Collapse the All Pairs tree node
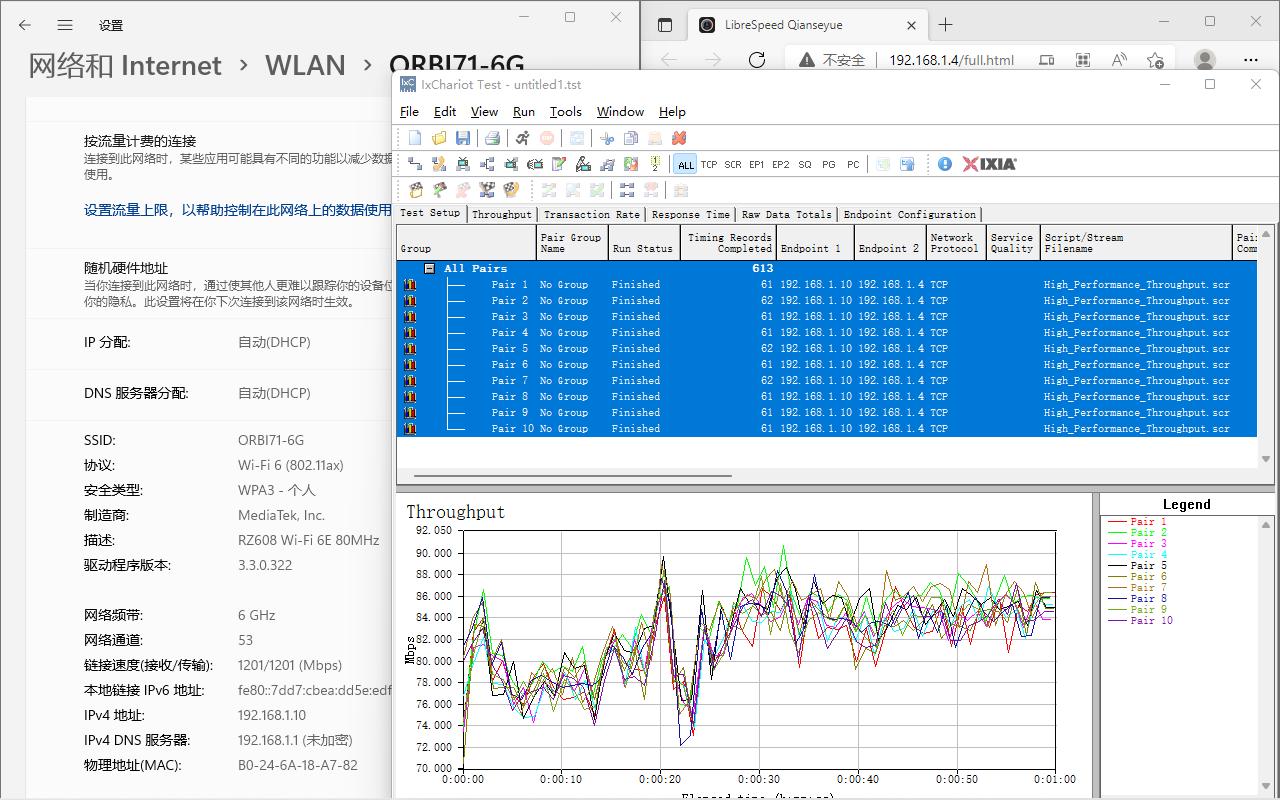 coord(428,268)
